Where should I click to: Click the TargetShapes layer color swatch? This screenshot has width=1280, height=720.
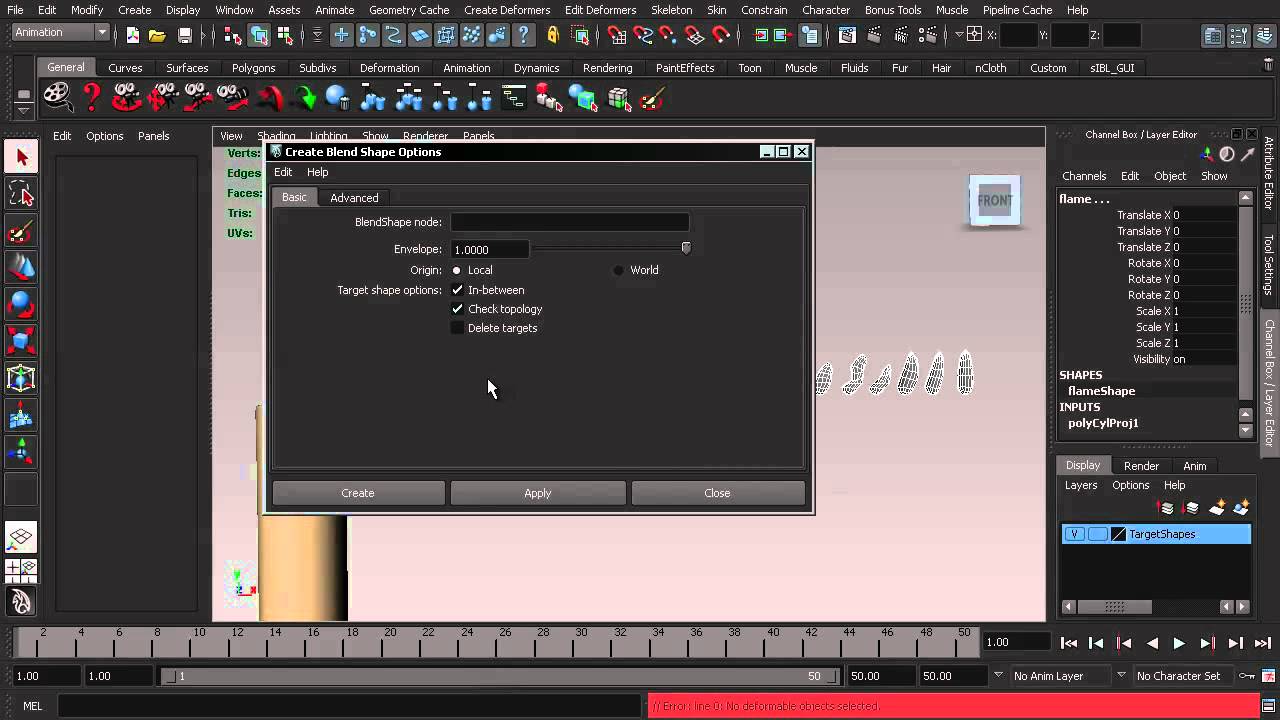pos(1119,534)
